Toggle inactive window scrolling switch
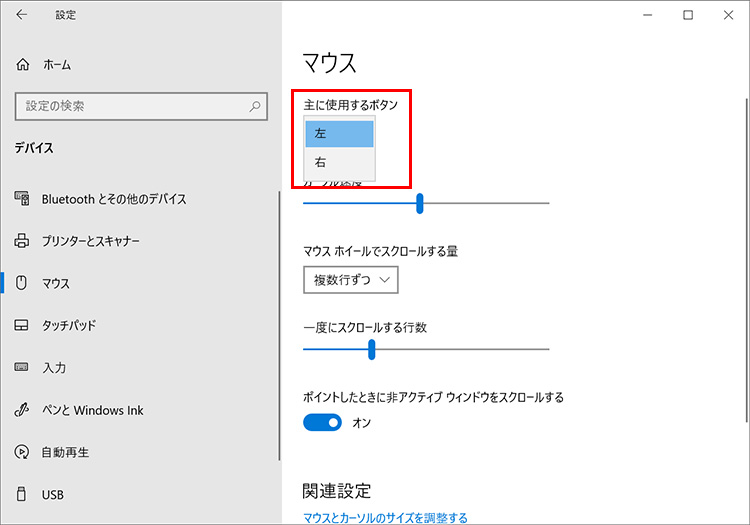750x525 pixels. pyautogui.click(x=322, y=423)
